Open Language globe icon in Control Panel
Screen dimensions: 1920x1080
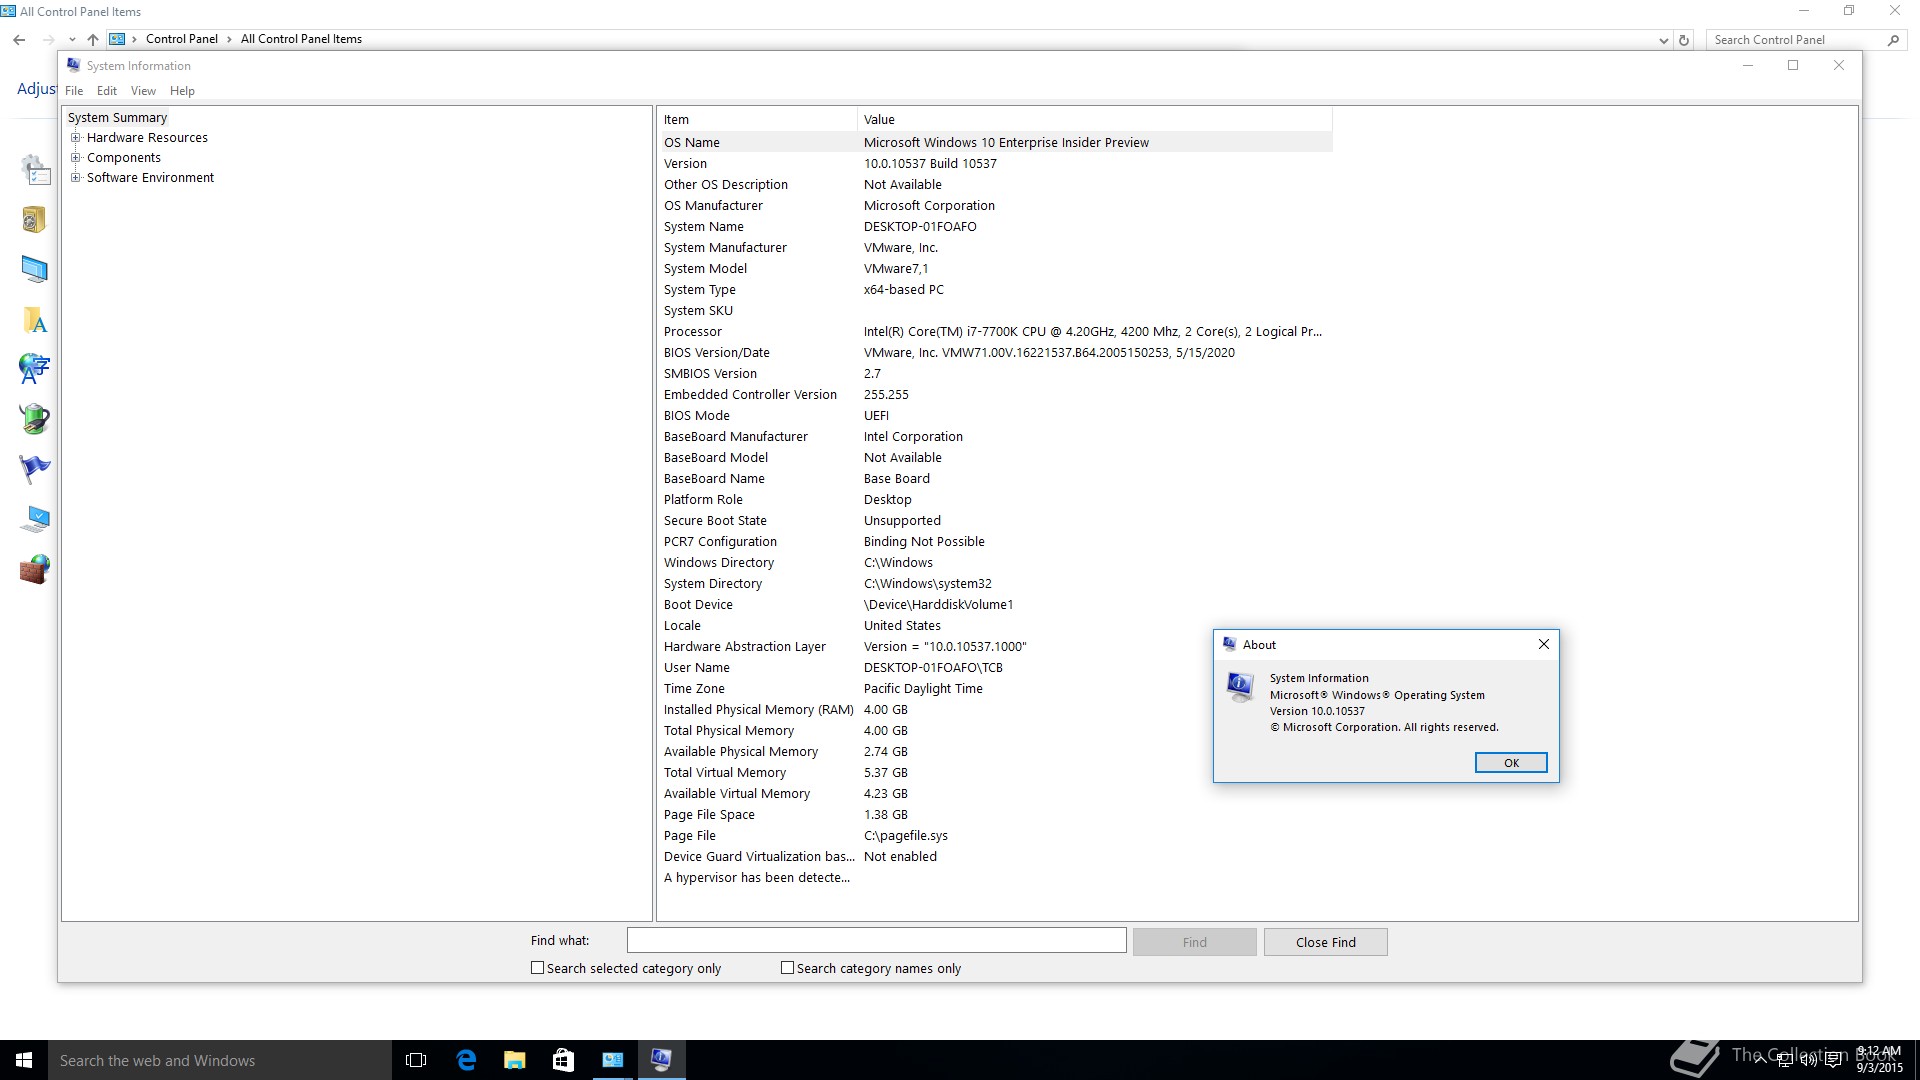[x=35, y=368]
